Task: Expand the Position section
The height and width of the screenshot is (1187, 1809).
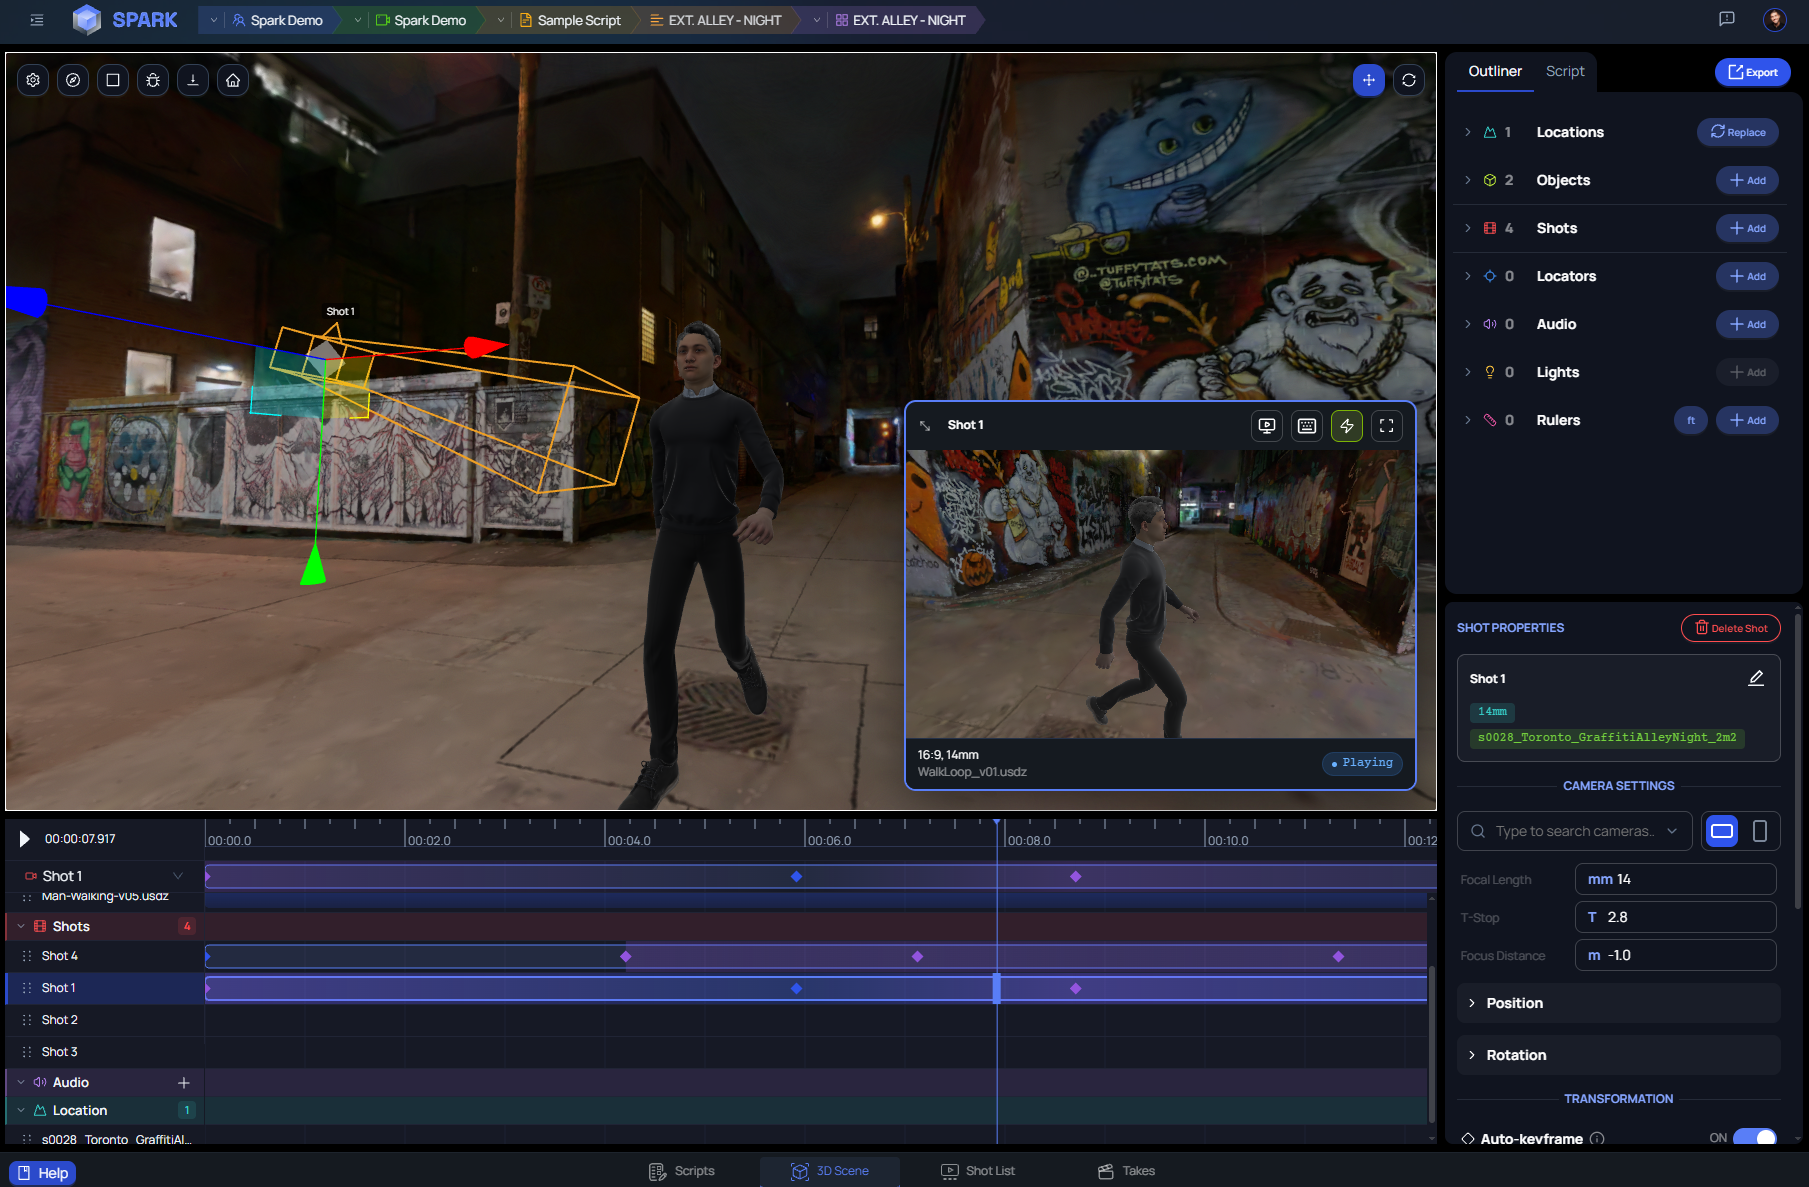Action: click(1618, 1003)
